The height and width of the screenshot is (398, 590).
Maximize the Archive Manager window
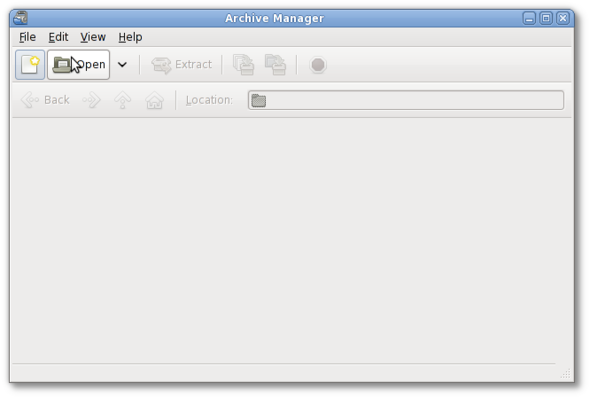coord(546,18)
